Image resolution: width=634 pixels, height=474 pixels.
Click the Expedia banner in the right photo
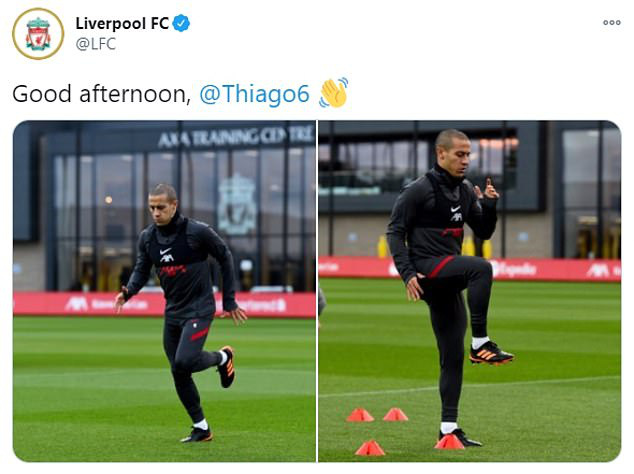[514, 269]
